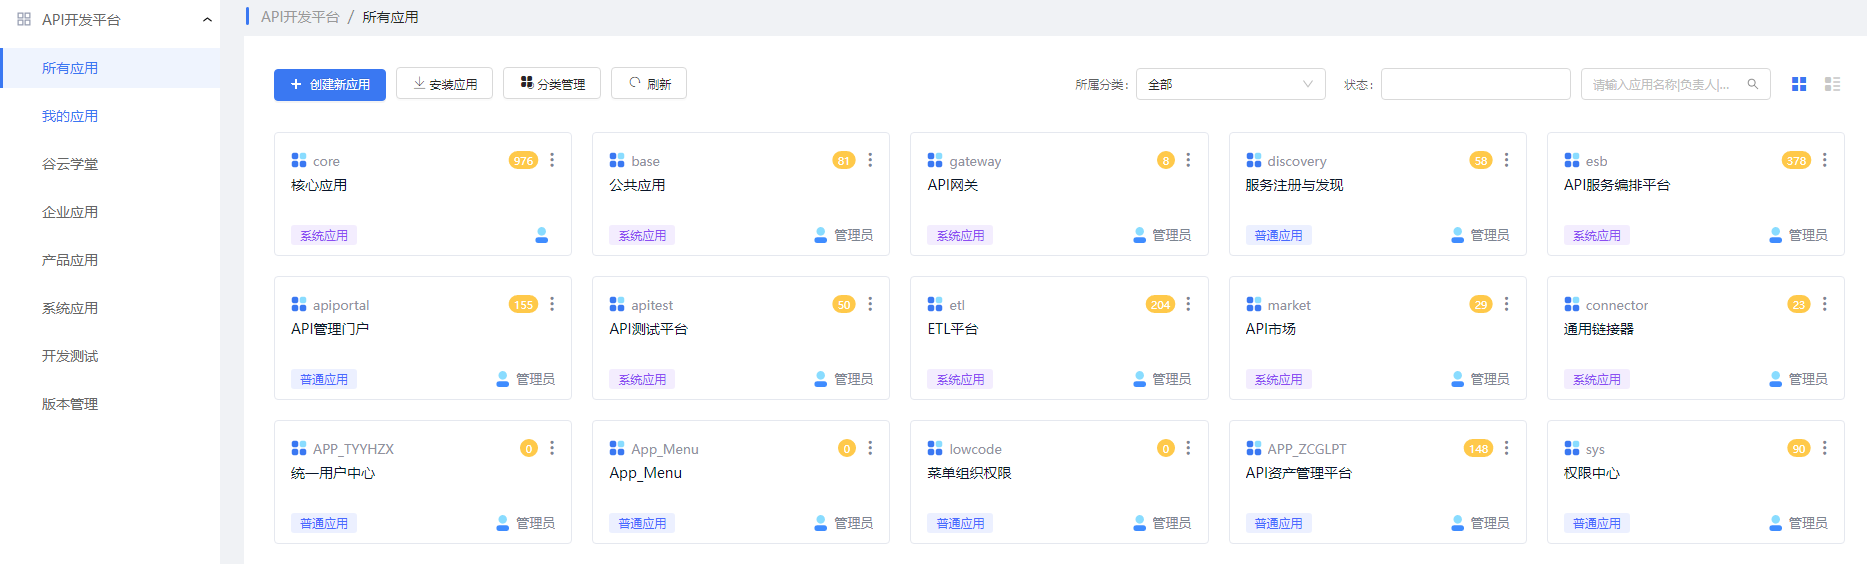The image size is (1867, 564).
Task: Click 管理员 on the lowcode card
Action: 1172,523
